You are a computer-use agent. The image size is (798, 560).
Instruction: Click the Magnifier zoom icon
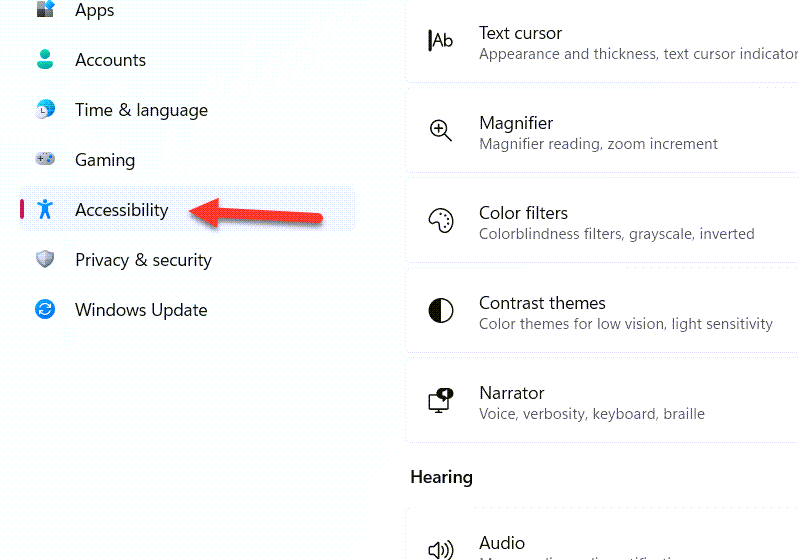coord(441,131)
